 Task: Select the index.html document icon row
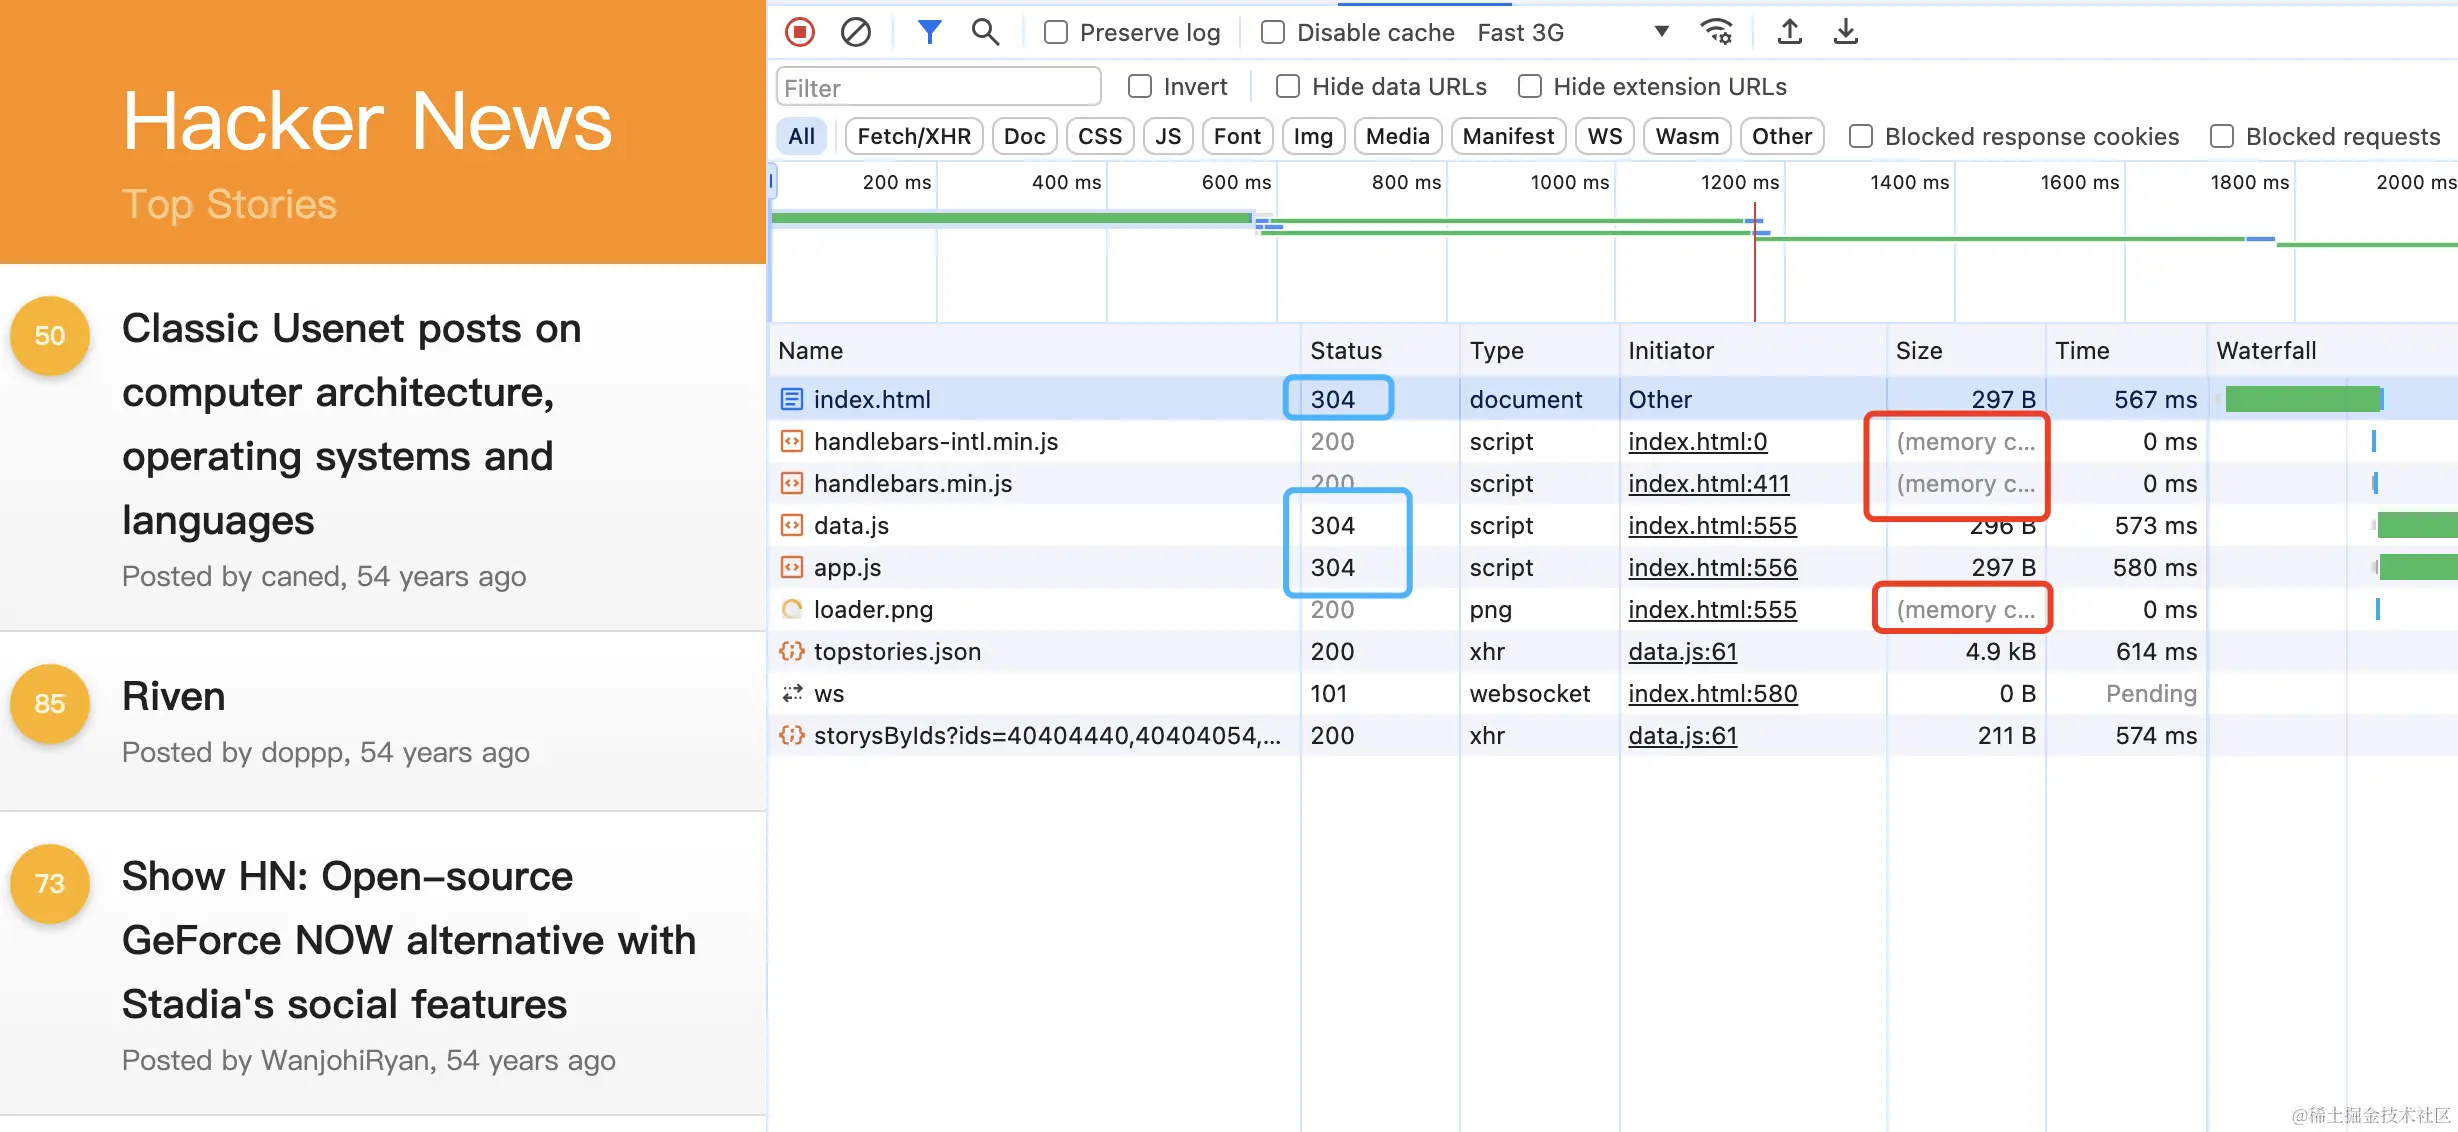pos(791,399)
